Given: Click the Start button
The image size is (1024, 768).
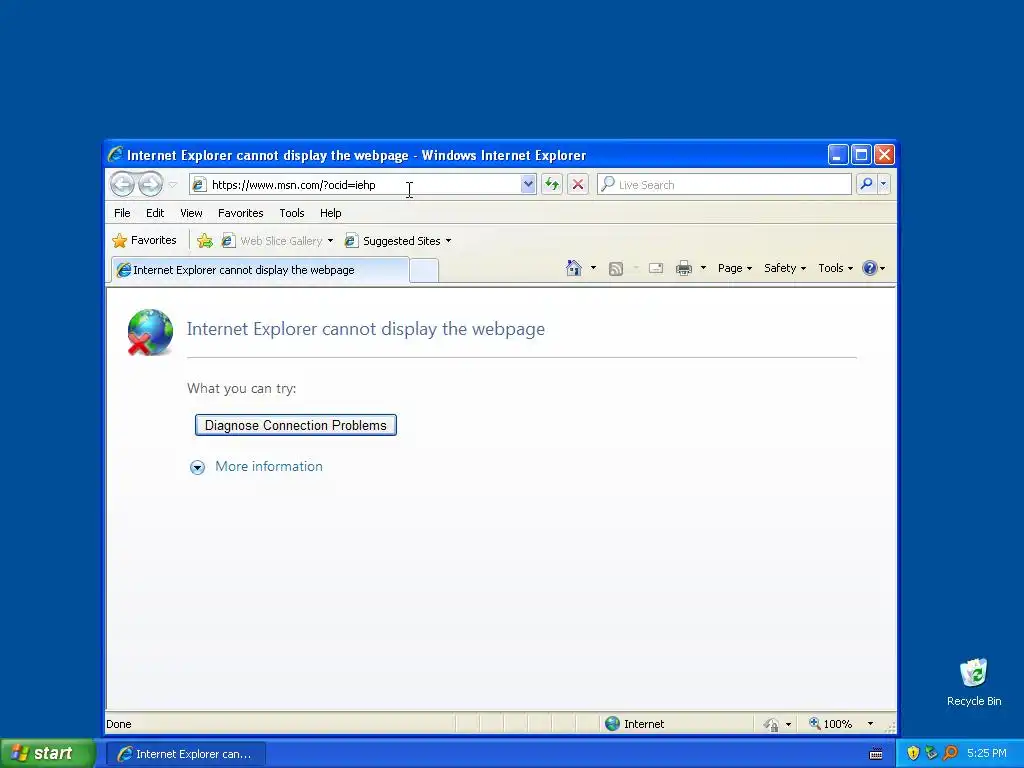Looking at the screenshot, I should click(48, 754).
